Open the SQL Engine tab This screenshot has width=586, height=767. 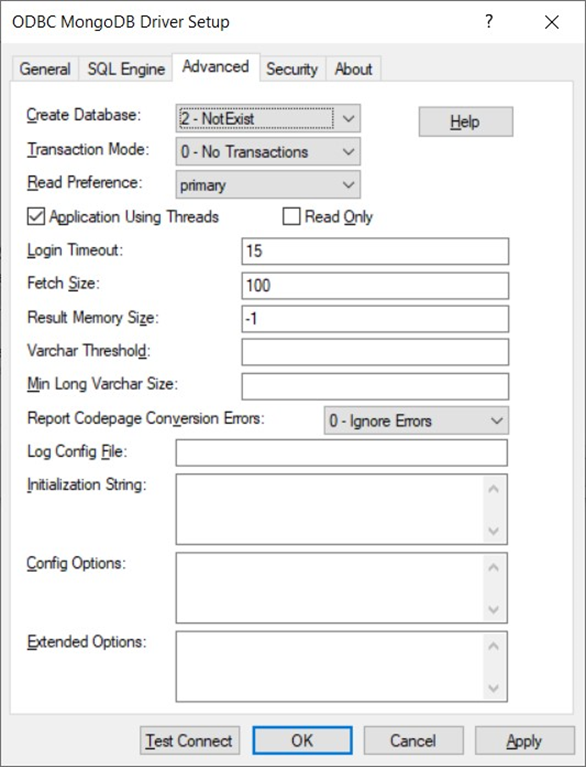[x=126, y=69]
